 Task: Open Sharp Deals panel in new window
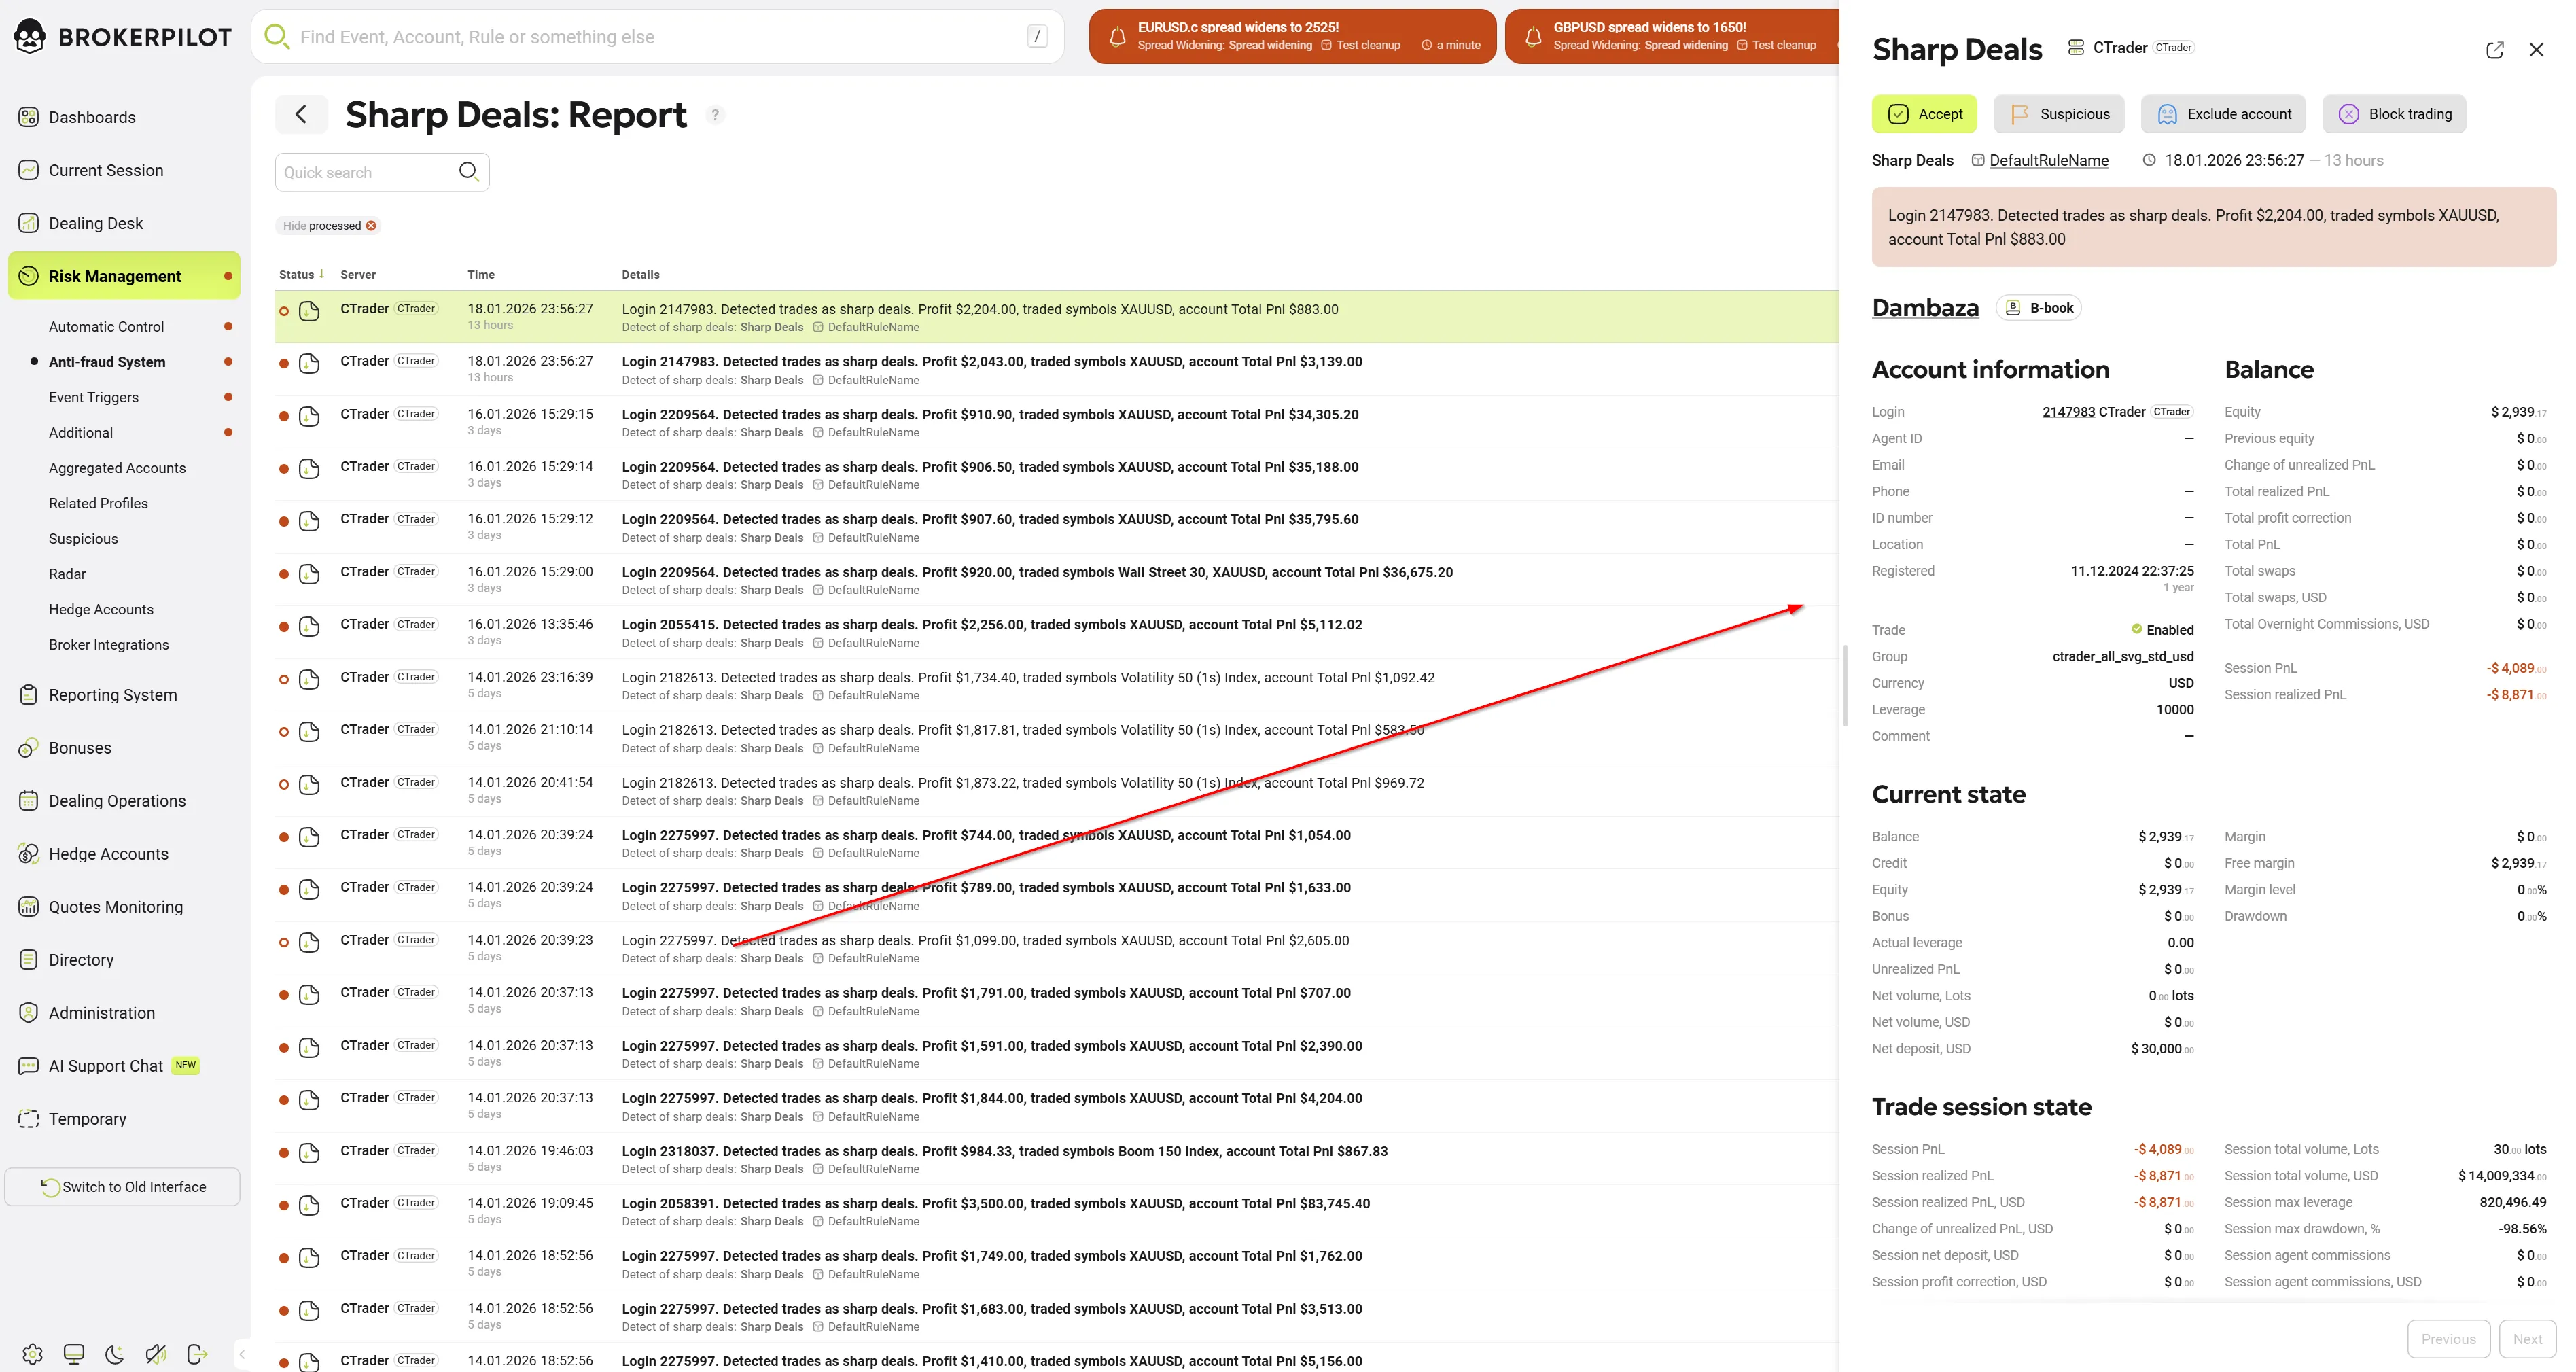2494,50
